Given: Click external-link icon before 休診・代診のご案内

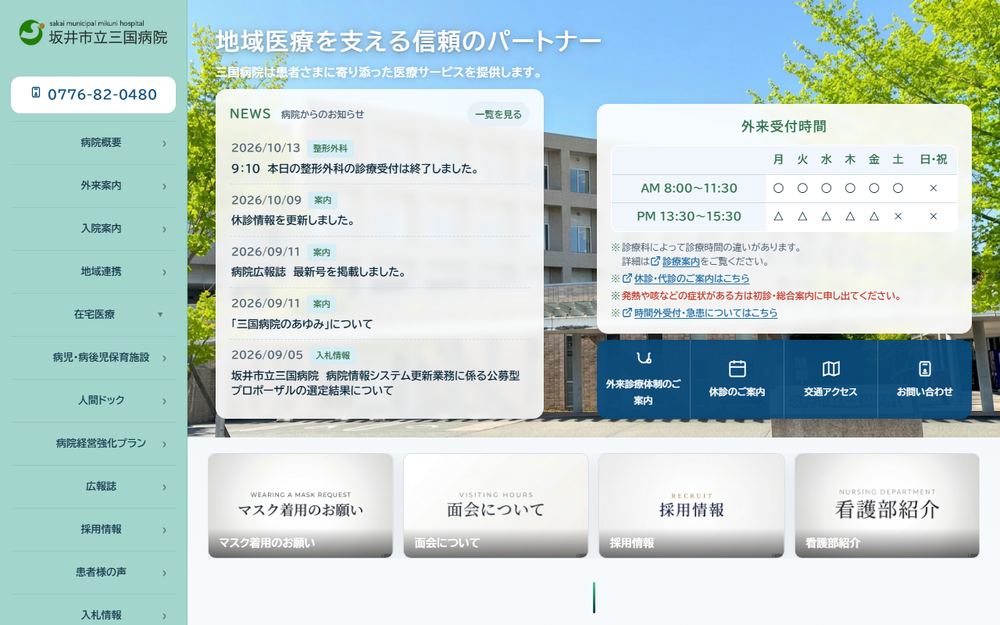Looking at the screenshot, I should tap(627, 278).
